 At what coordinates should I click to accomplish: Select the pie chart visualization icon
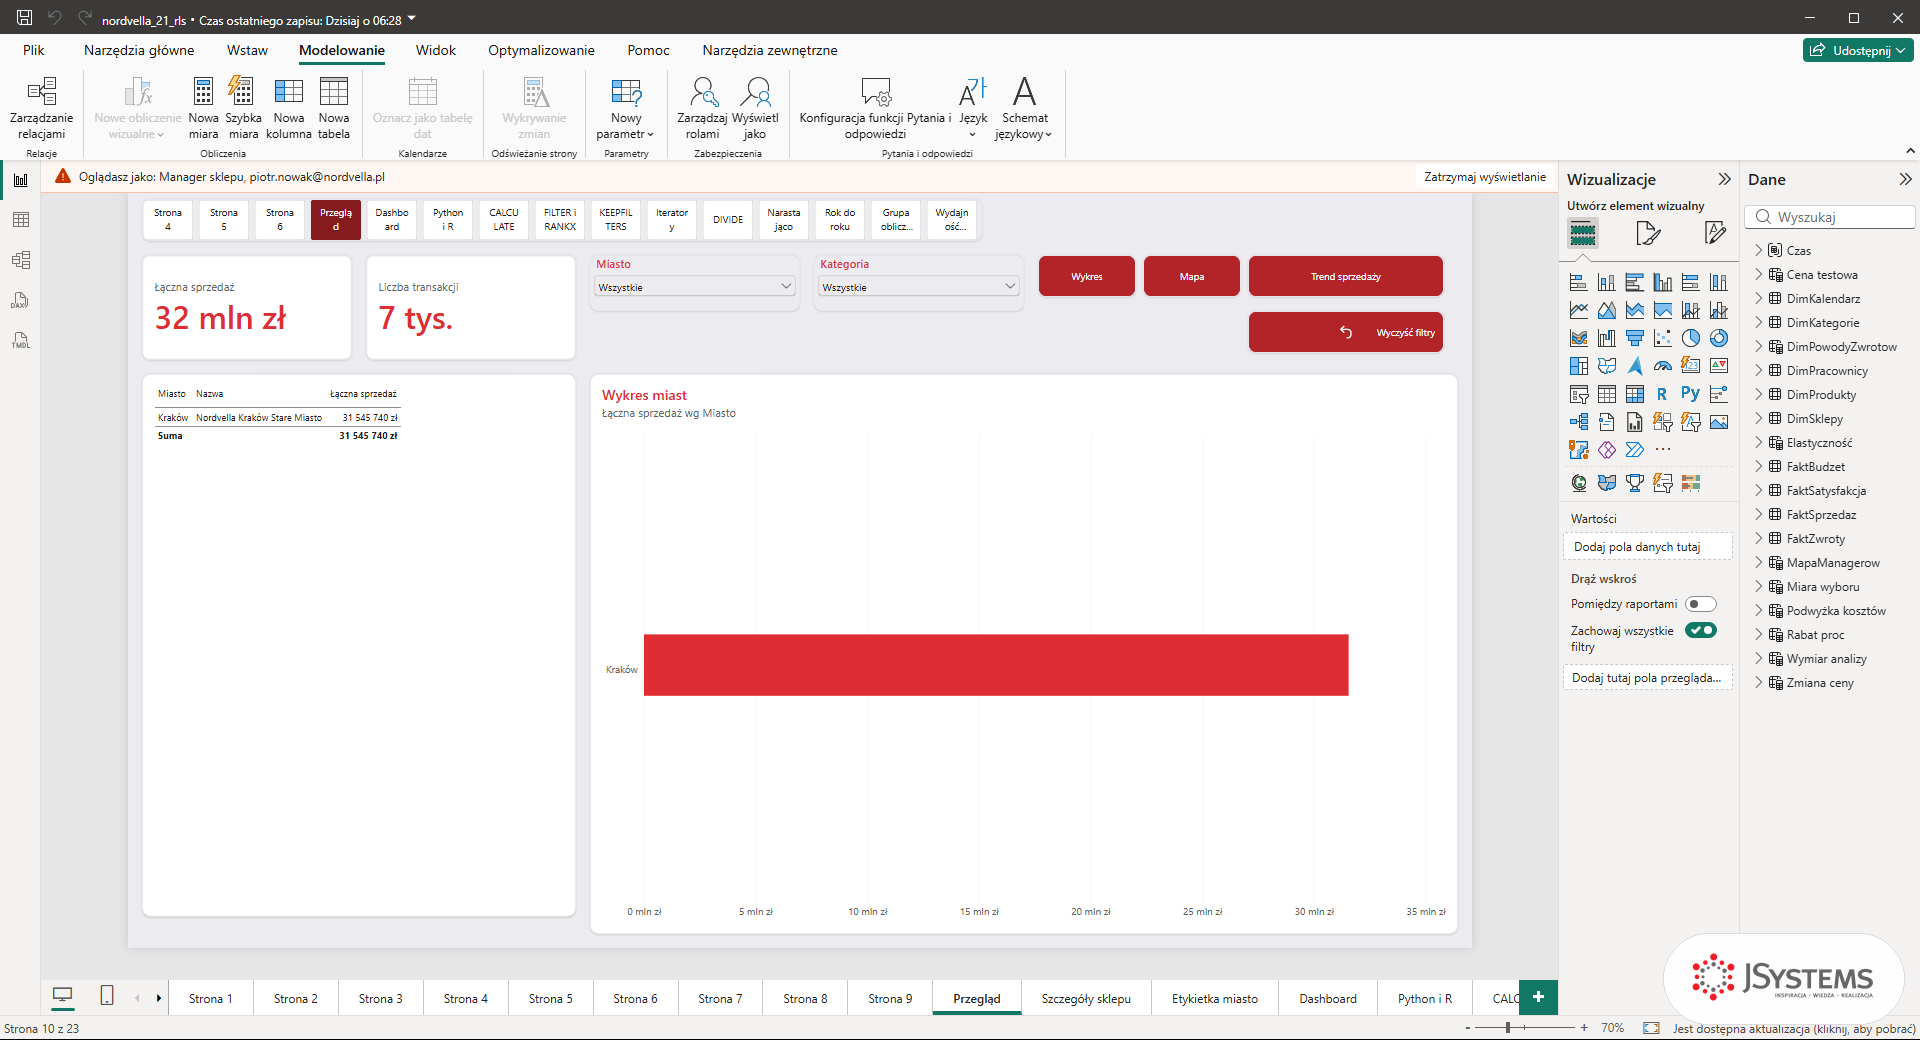click(x=1691, y=338)
